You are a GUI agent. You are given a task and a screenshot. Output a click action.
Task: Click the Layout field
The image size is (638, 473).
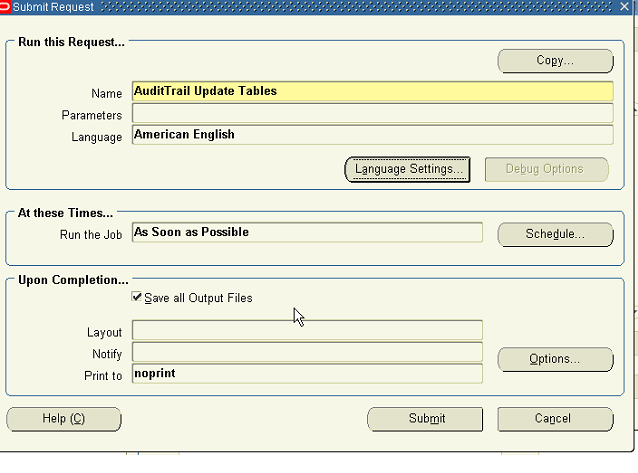point(306,331)
